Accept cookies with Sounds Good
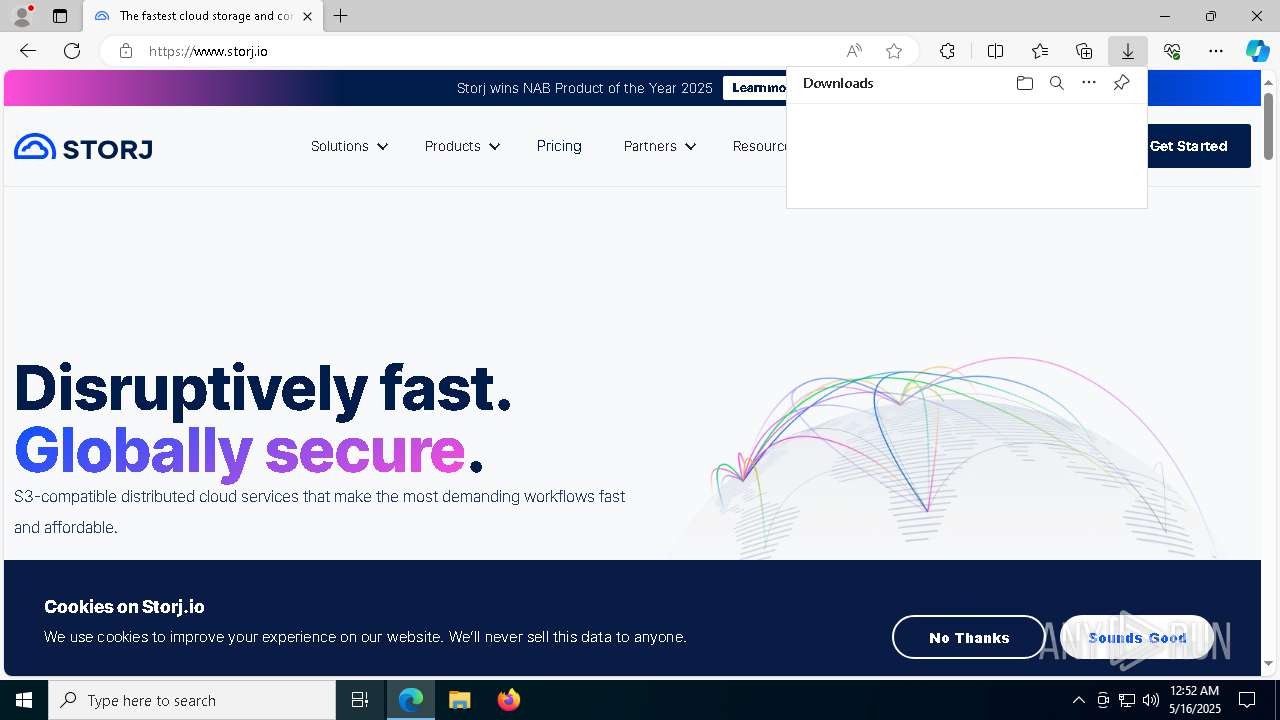The image size is (1280, 720). pyautogui.click(x=1137, y=637)
